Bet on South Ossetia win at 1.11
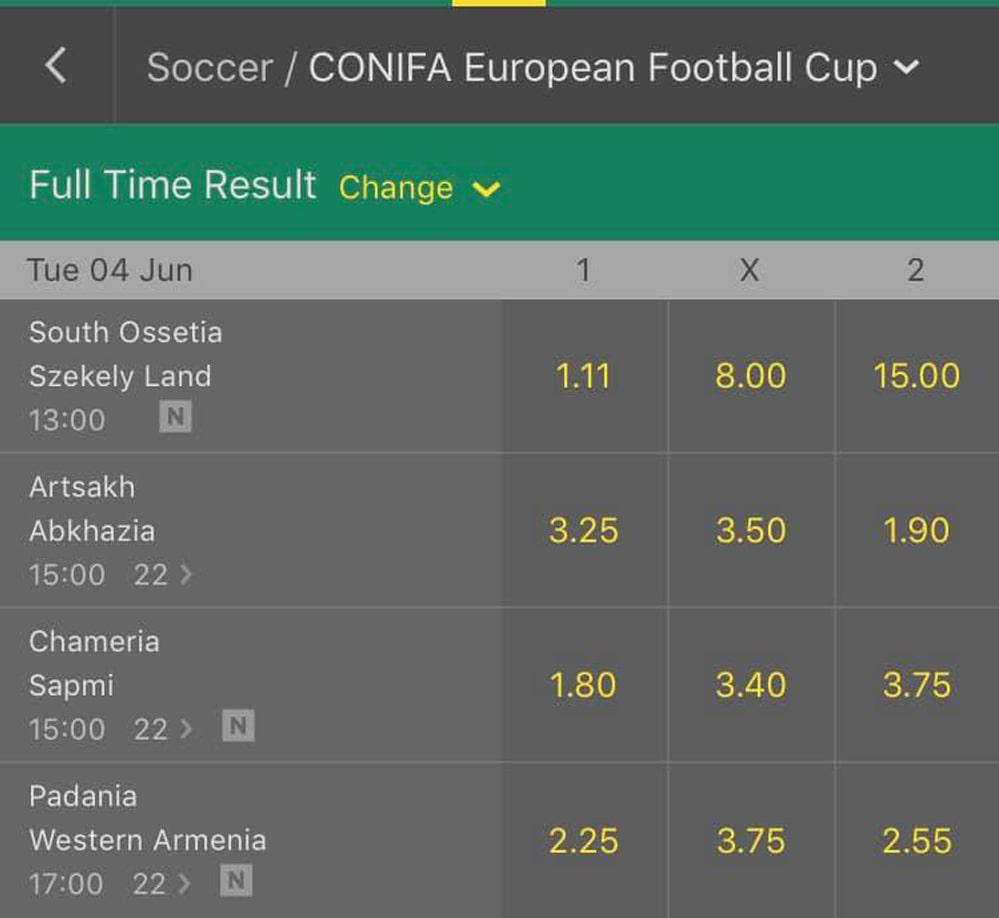This screenshot has height=918, width=999. (584, 376)
